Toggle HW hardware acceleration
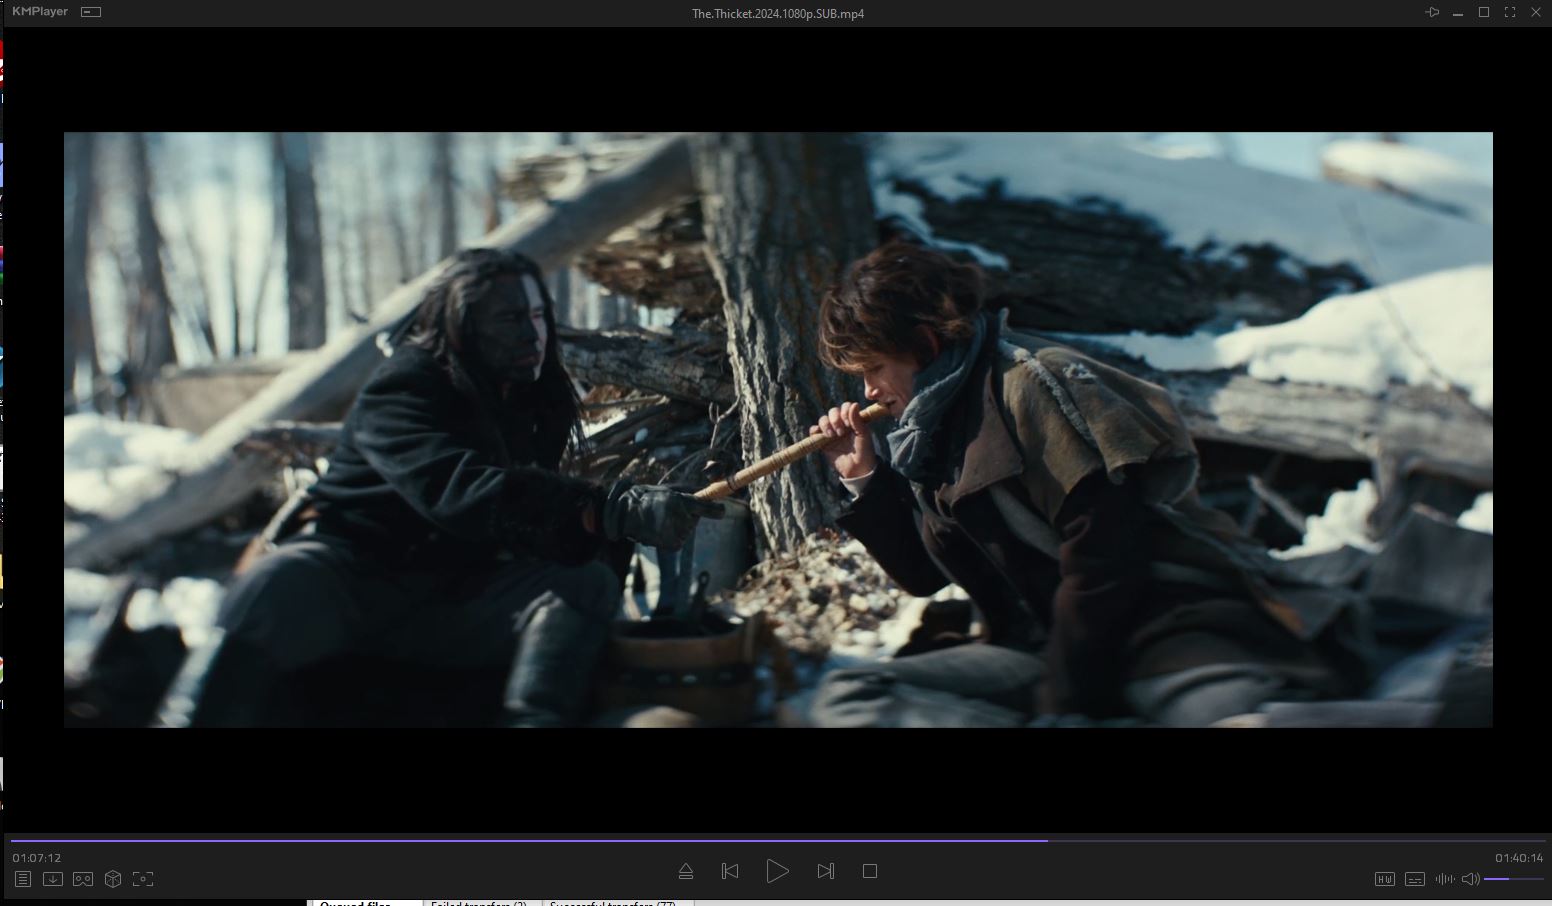 (x=1385, y=879)
